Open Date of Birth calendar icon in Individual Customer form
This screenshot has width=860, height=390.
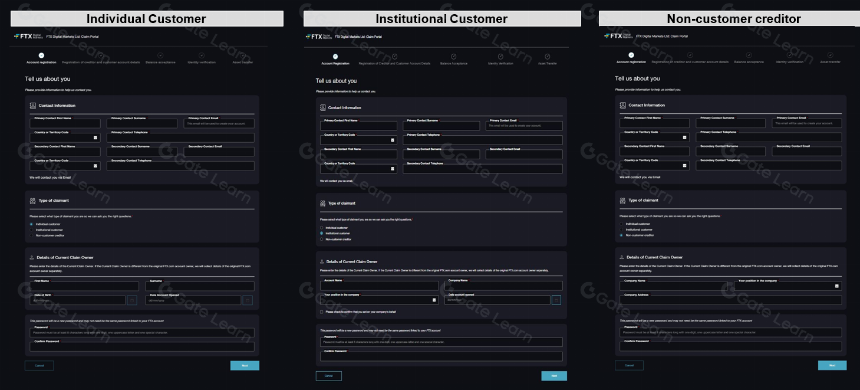click(x=132, y=300)
